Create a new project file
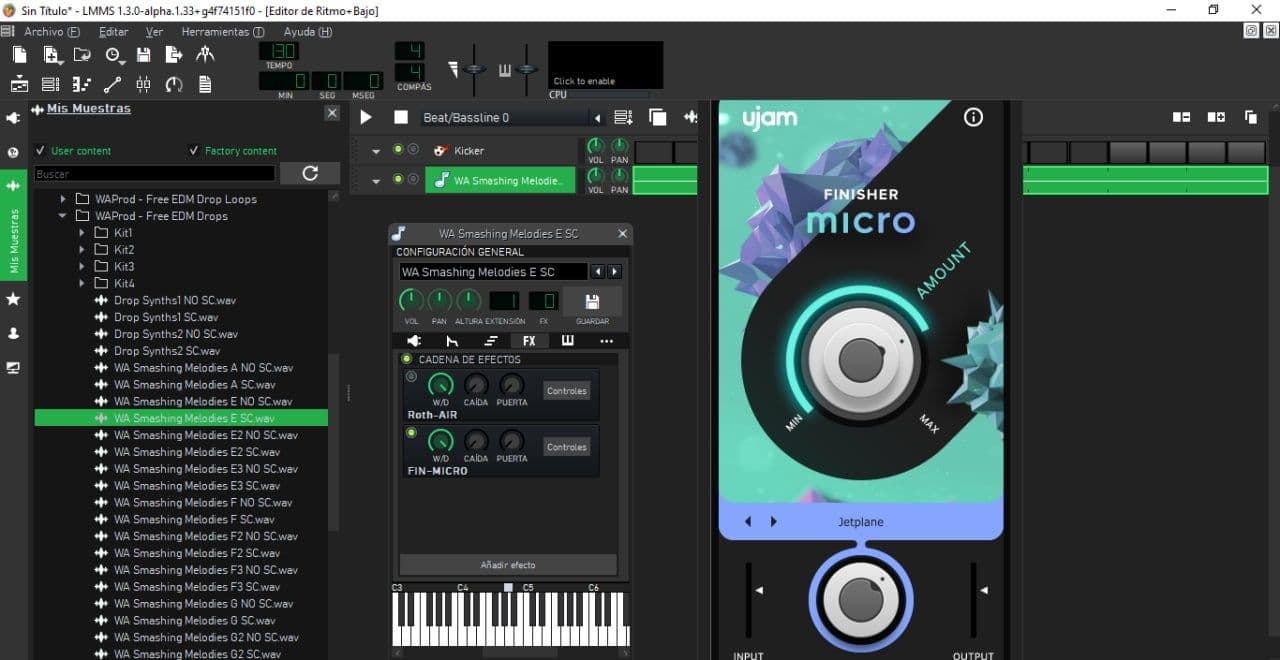This screenshot has height=660, width=1280. (x=20, y=55)
